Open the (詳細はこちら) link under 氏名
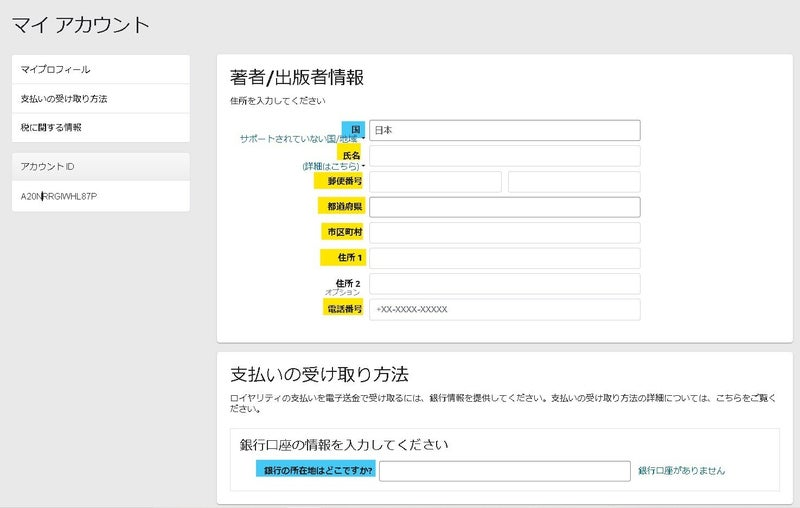The width and height of the screenshot is (800, 508). point(332,166)
